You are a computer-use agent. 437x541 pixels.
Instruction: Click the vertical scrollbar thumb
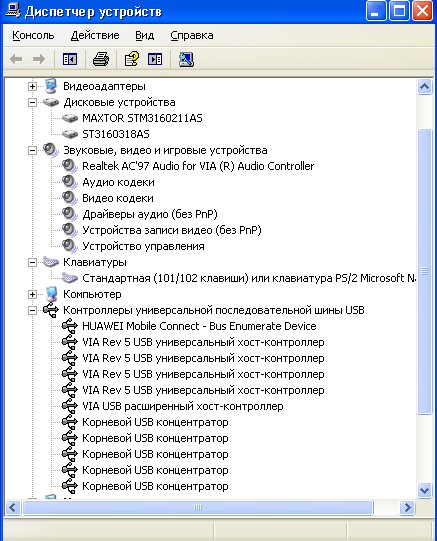click(x=424, y=271)
